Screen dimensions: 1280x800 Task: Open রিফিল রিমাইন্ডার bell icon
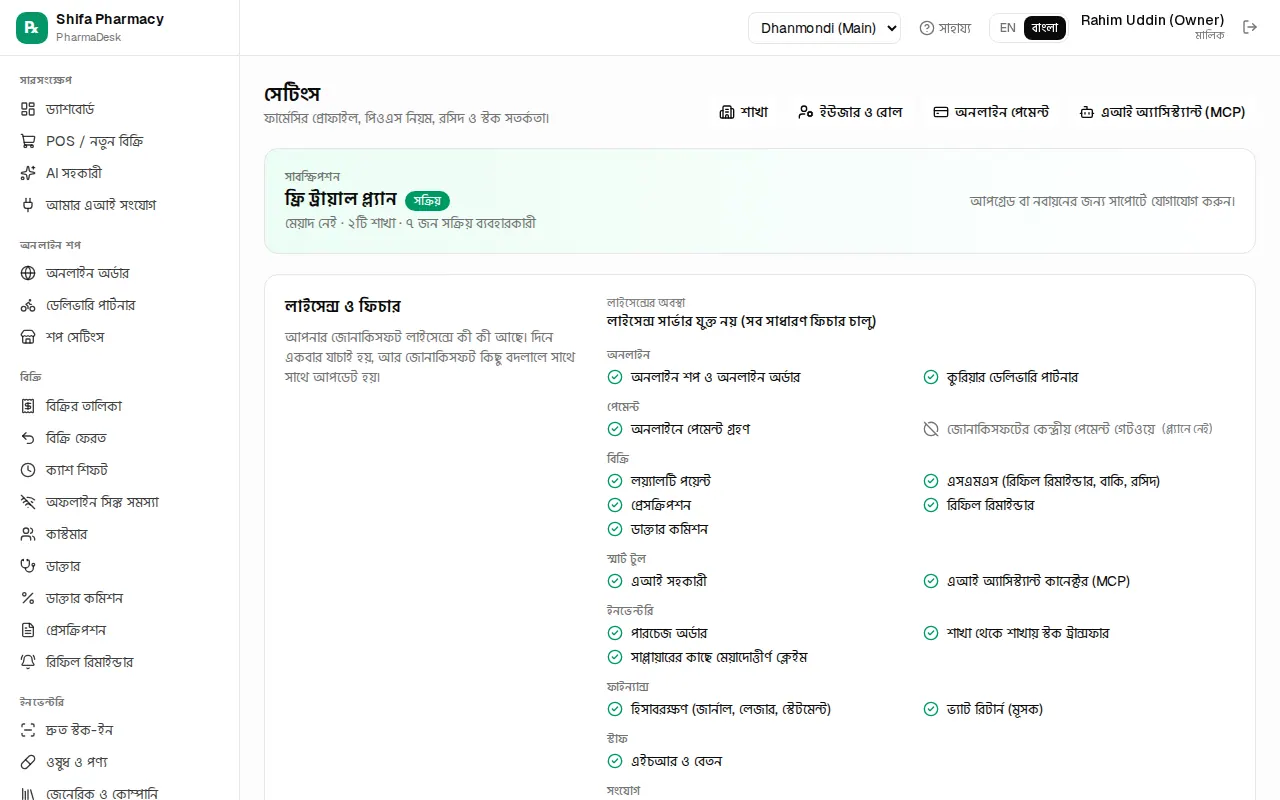28,662
